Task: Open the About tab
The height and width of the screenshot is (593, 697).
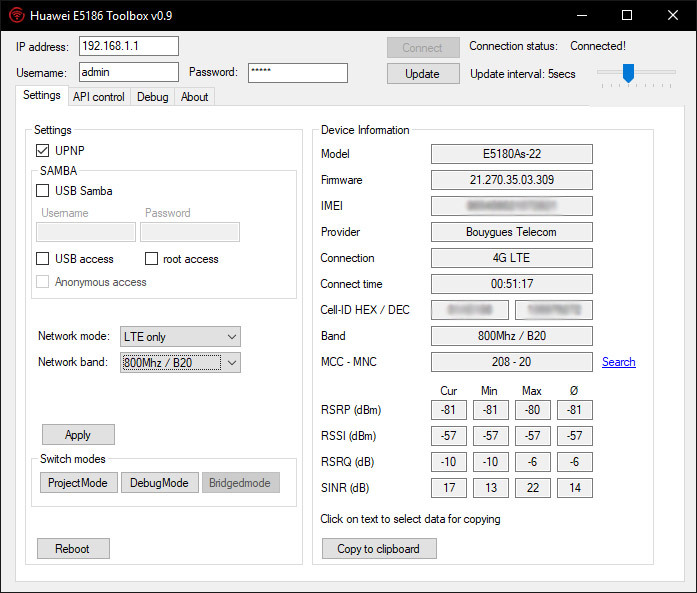Action: [x=194, y=97]
